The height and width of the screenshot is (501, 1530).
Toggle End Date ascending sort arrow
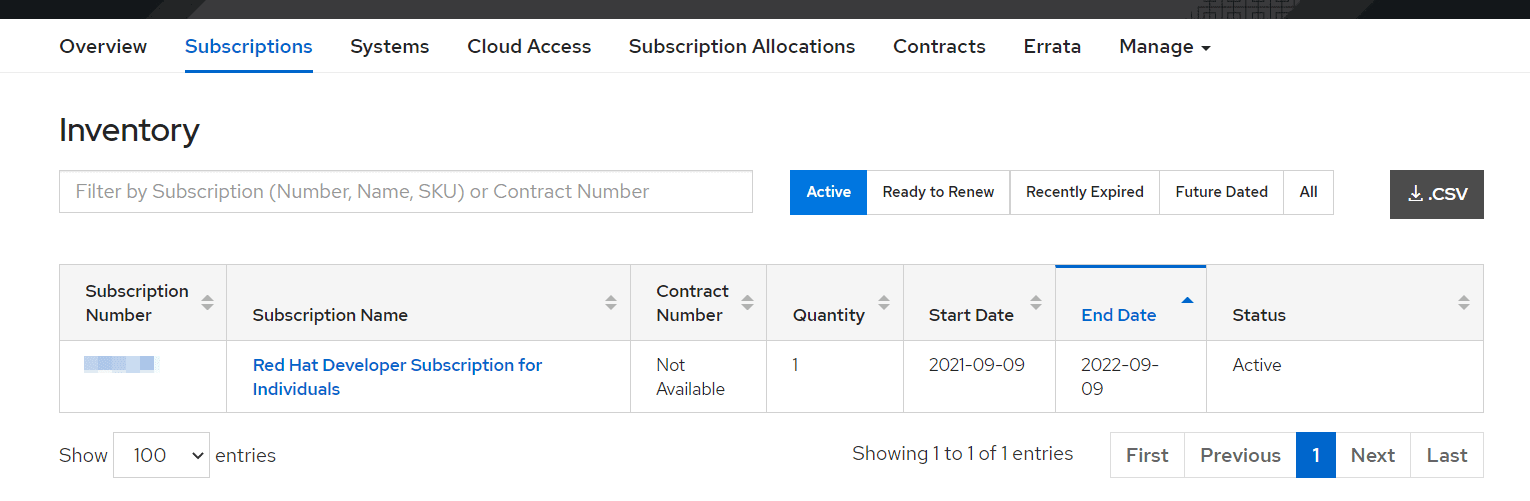(x=1187, y=300)
